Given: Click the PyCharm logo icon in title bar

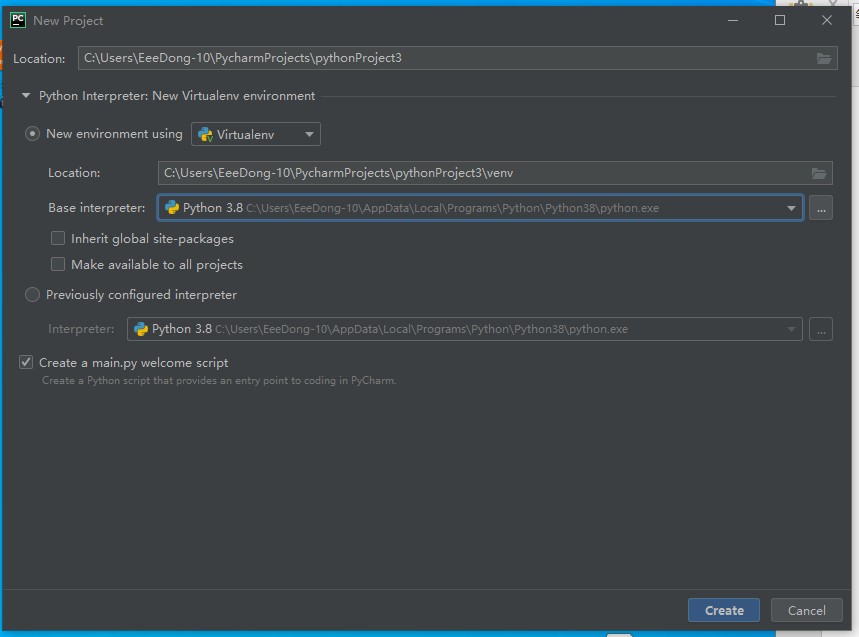Looking at the screenshot, I should pyautogui.click(x=18, y=20).
